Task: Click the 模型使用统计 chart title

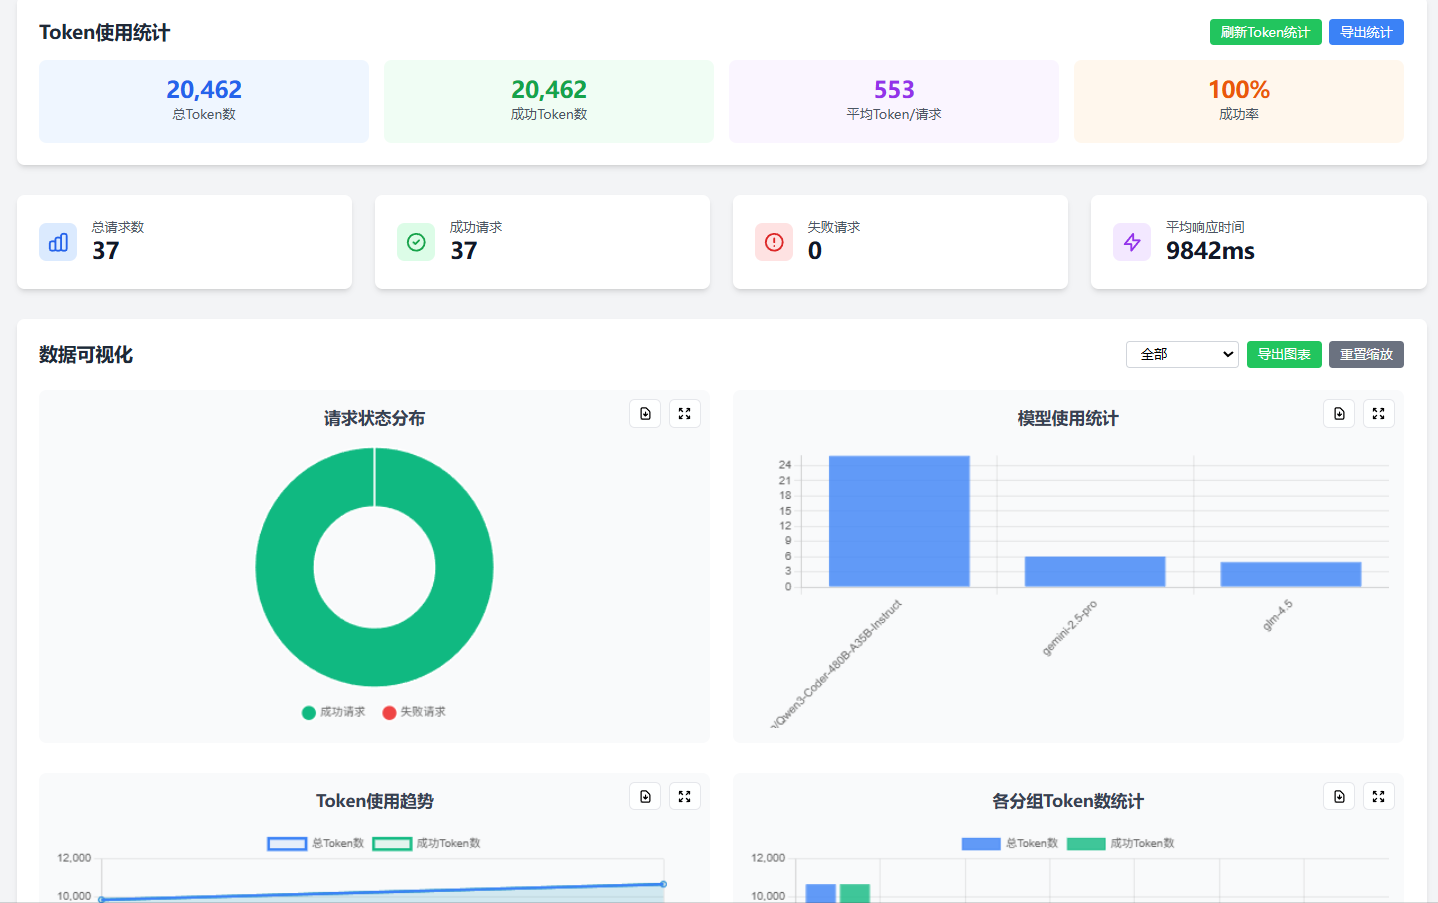Action: [1068, 418]
